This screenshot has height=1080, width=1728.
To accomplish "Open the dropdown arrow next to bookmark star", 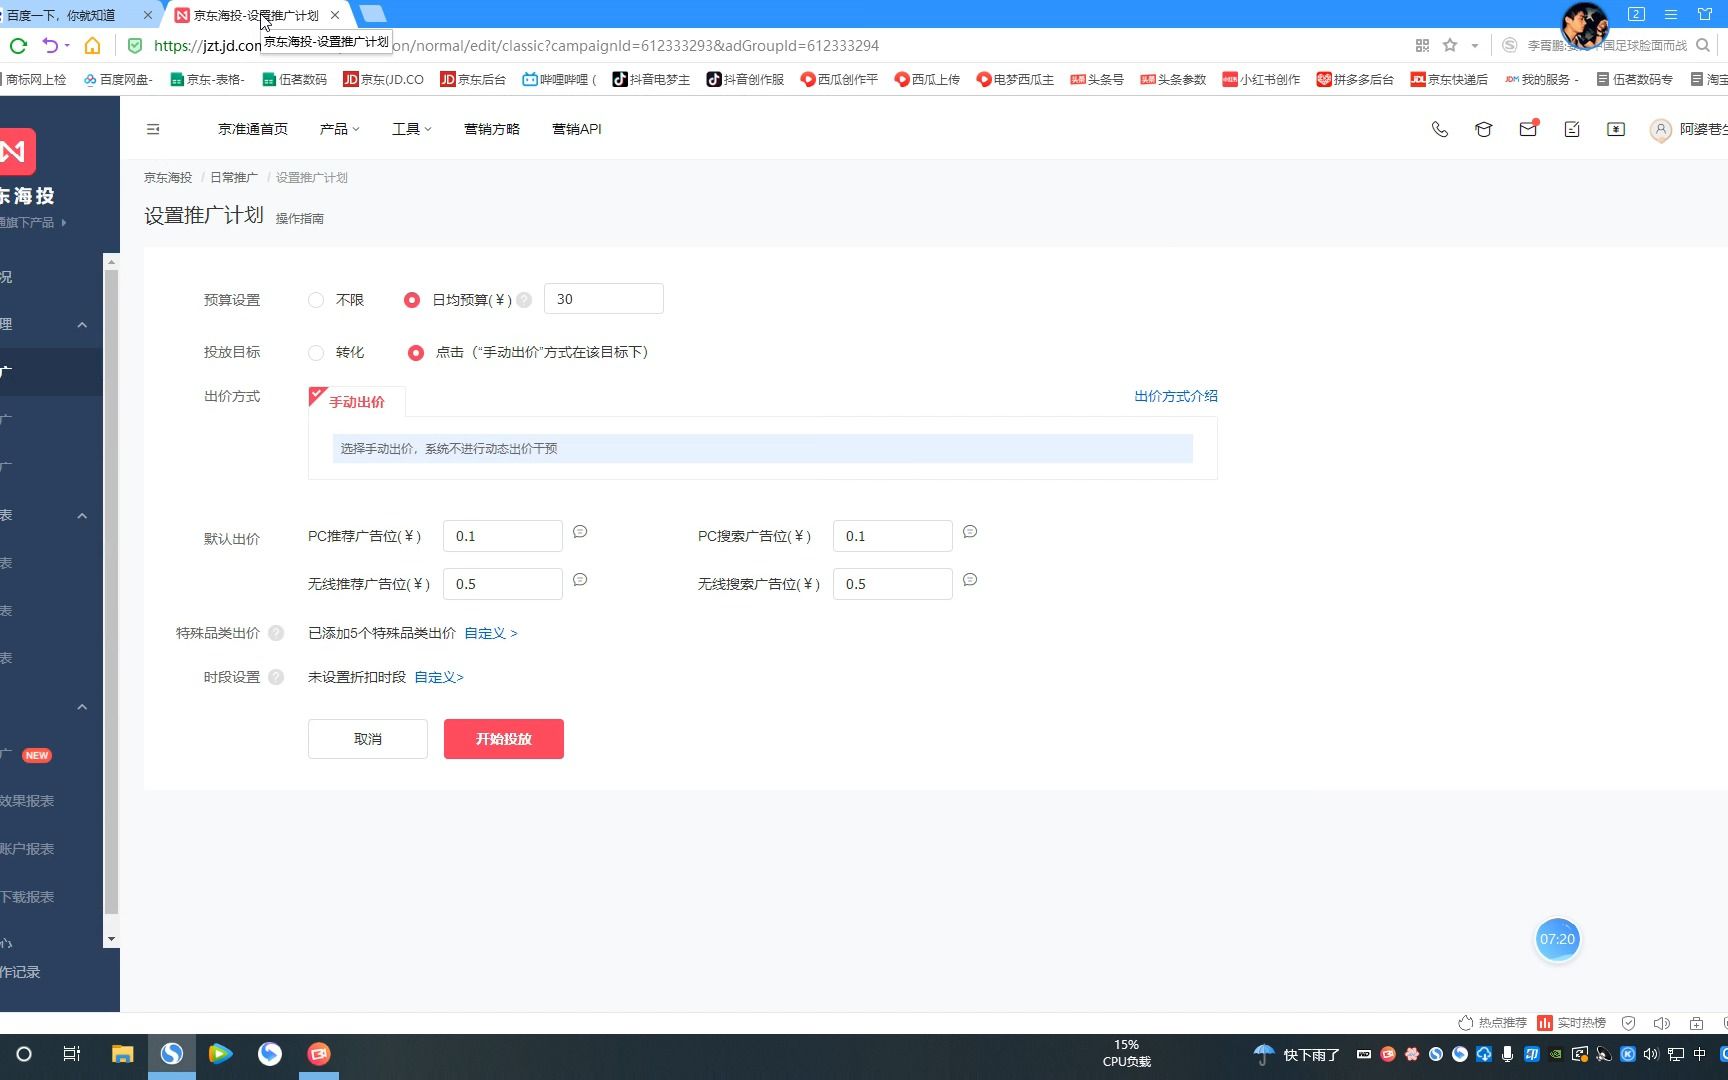I will tap(1474, 46).
